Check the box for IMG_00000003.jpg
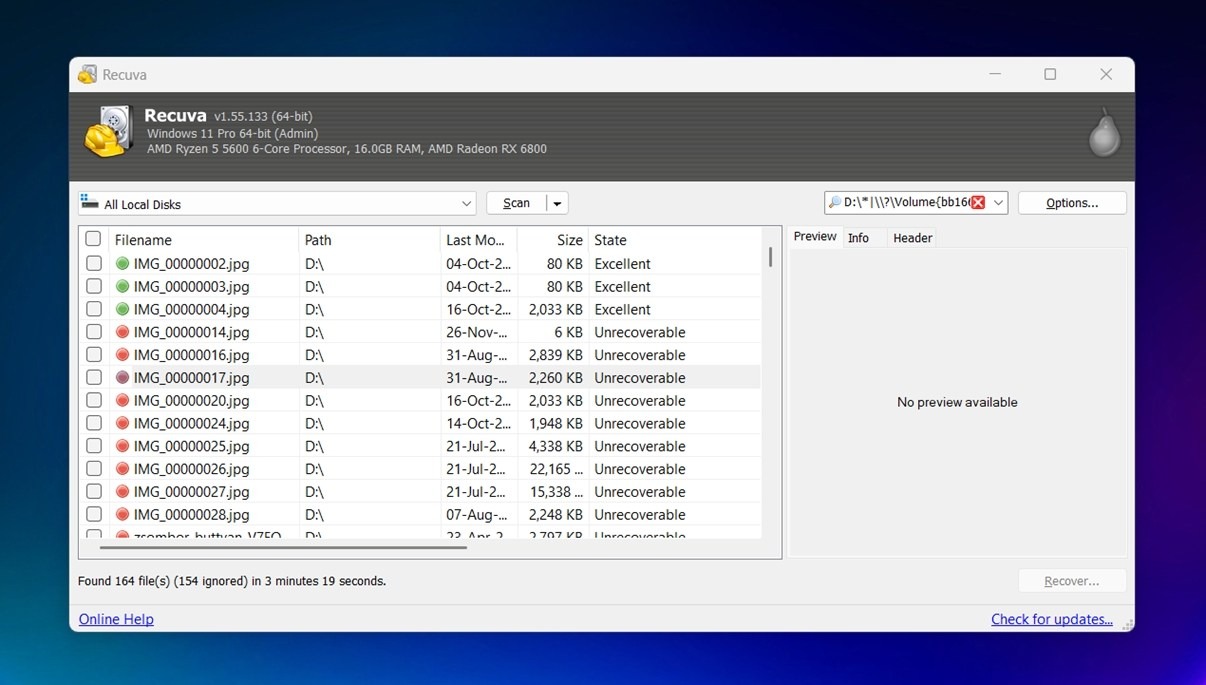The width and height of the screenshot is (1206, 685). point(93,287)
